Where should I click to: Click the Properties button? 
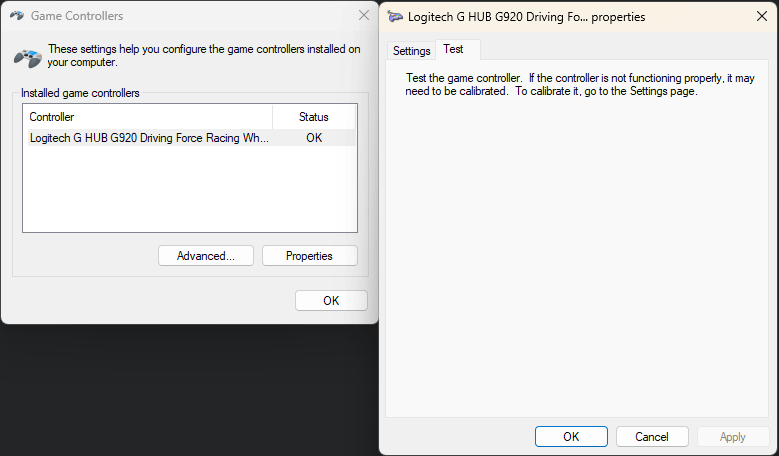[310, 256]
